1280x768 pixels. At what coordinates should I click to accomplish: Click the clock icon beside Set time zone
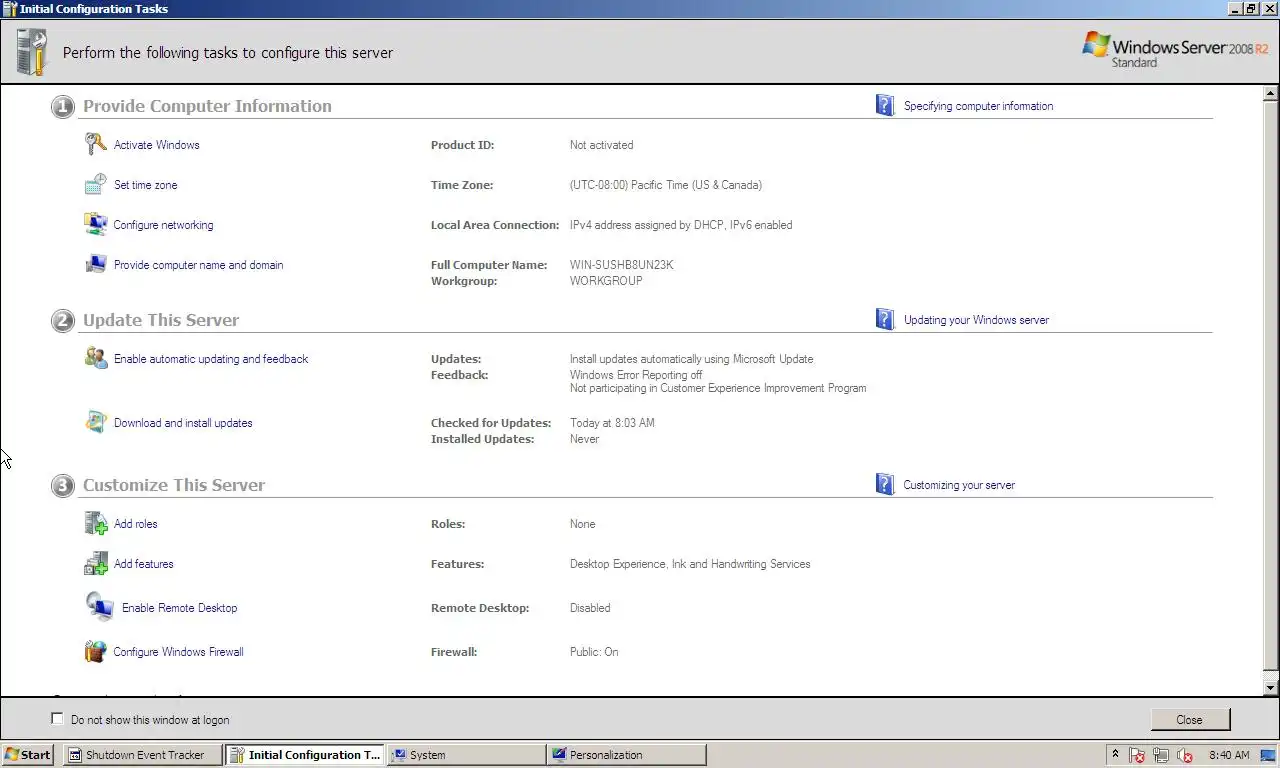coord(96,184)
